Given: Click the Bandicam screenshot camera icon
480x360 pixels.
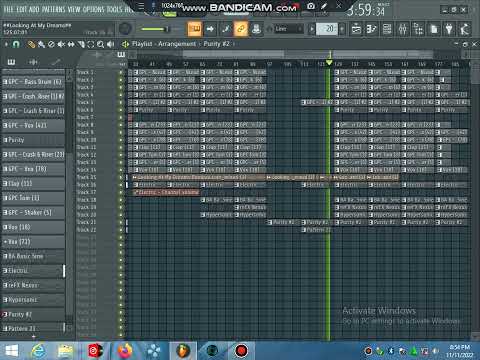Looking at the screenshot, I should tap(311, 6).
